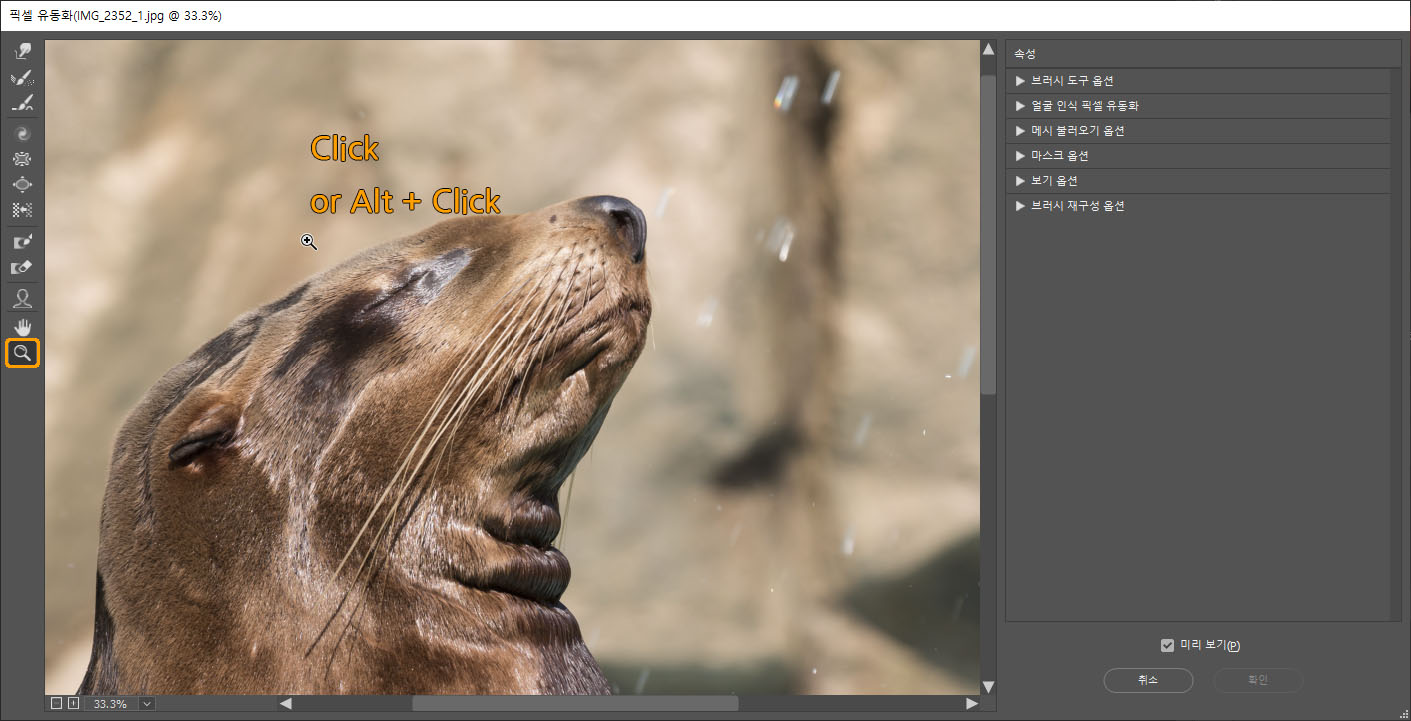Image resolution: width=1411 pixels, height=721 pixels.
Task: Click the canvas scroll right arrow
Action: tap(972, 704)
